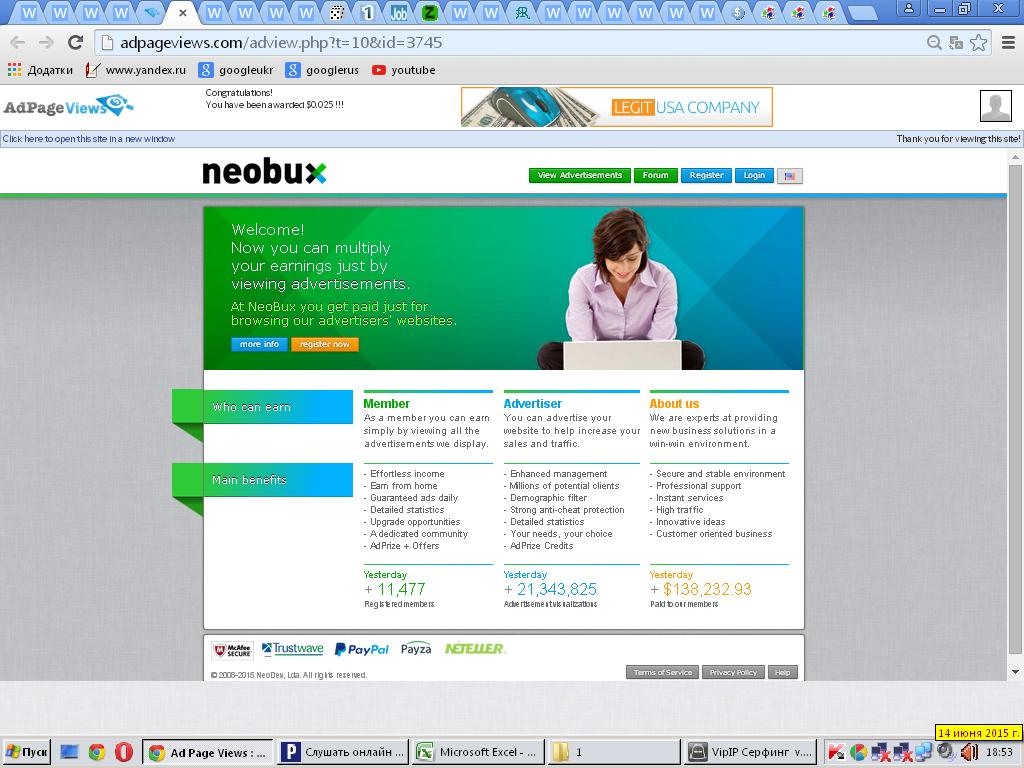Open the language flag selector
The width and height of the screenshot is (1024, 768).
790,176
